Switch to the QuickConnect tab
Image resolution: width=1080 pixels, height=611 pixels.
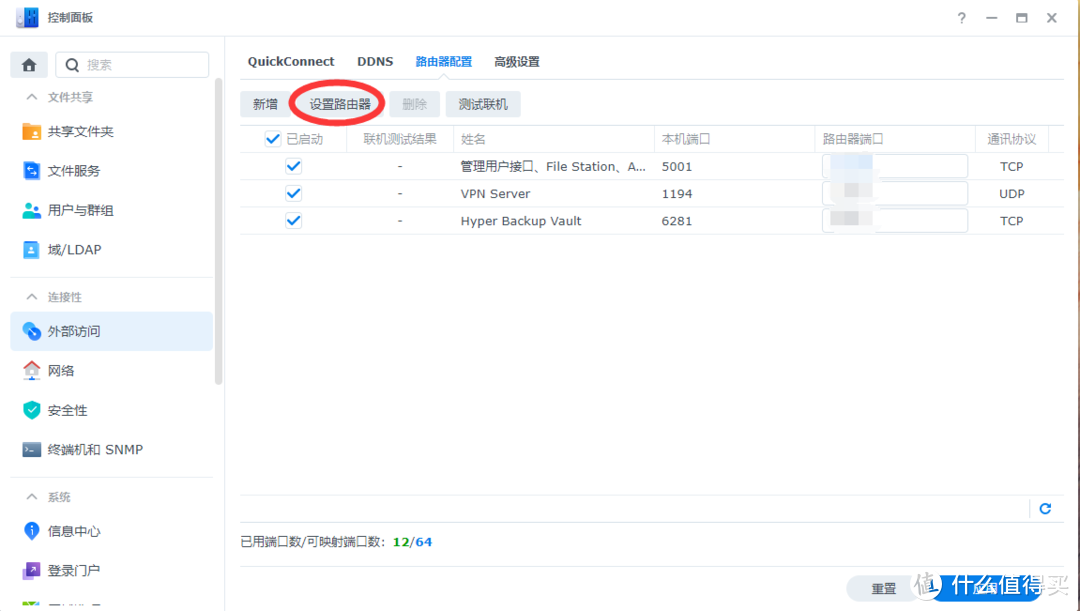tap(291, 61)
